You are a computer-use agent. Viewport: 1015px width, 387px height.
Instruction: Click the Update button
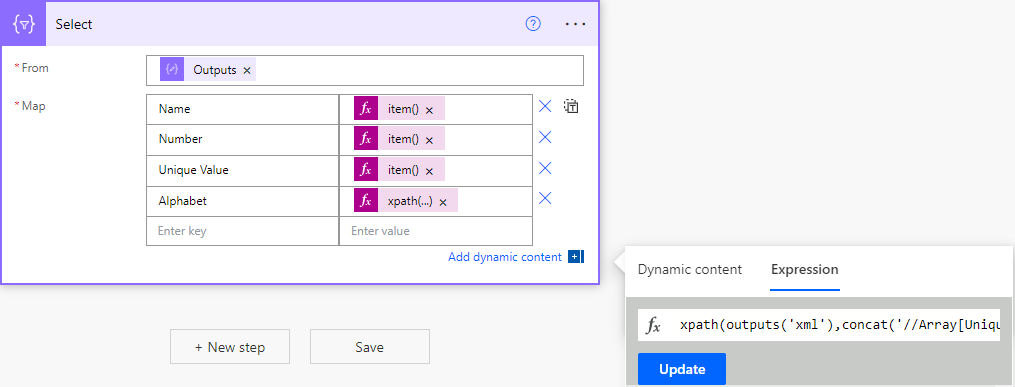(x=682, y=369)
